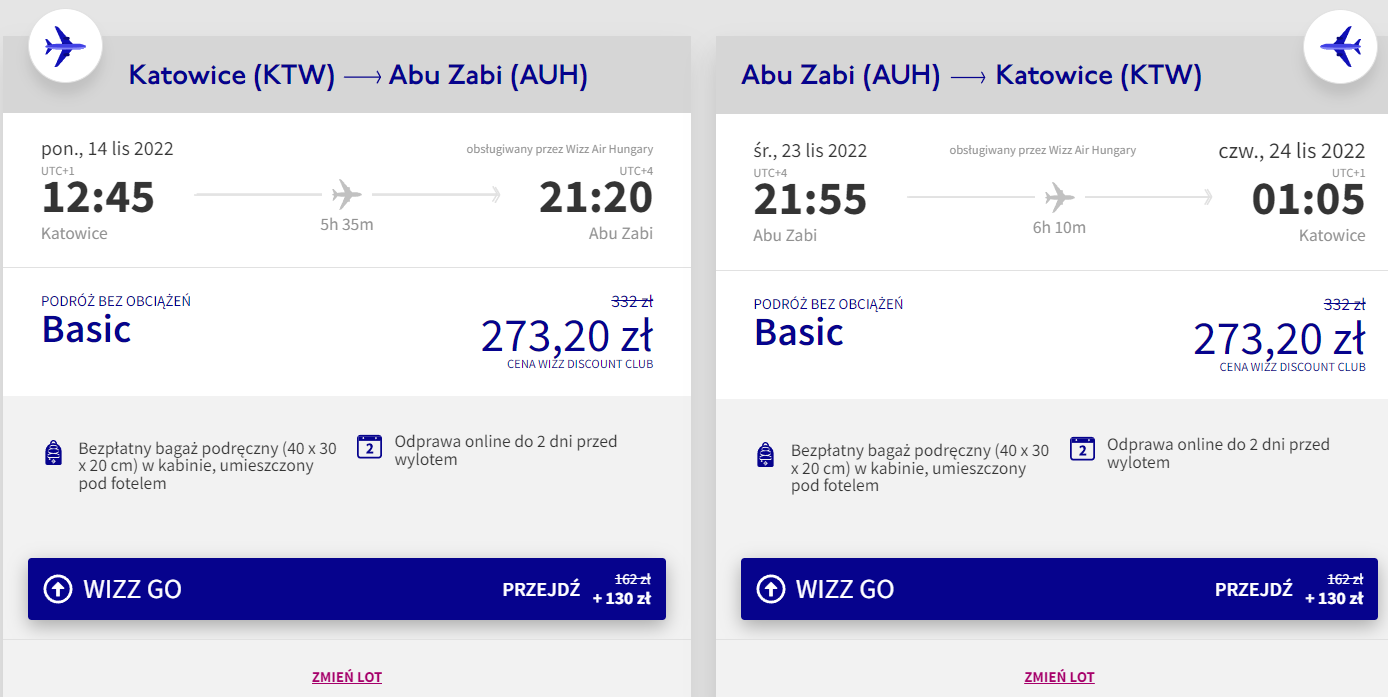The image size is (1388, 697).
Task: Click the backpack icon on Abu Zabi departure card
Action: coord(767,456)
